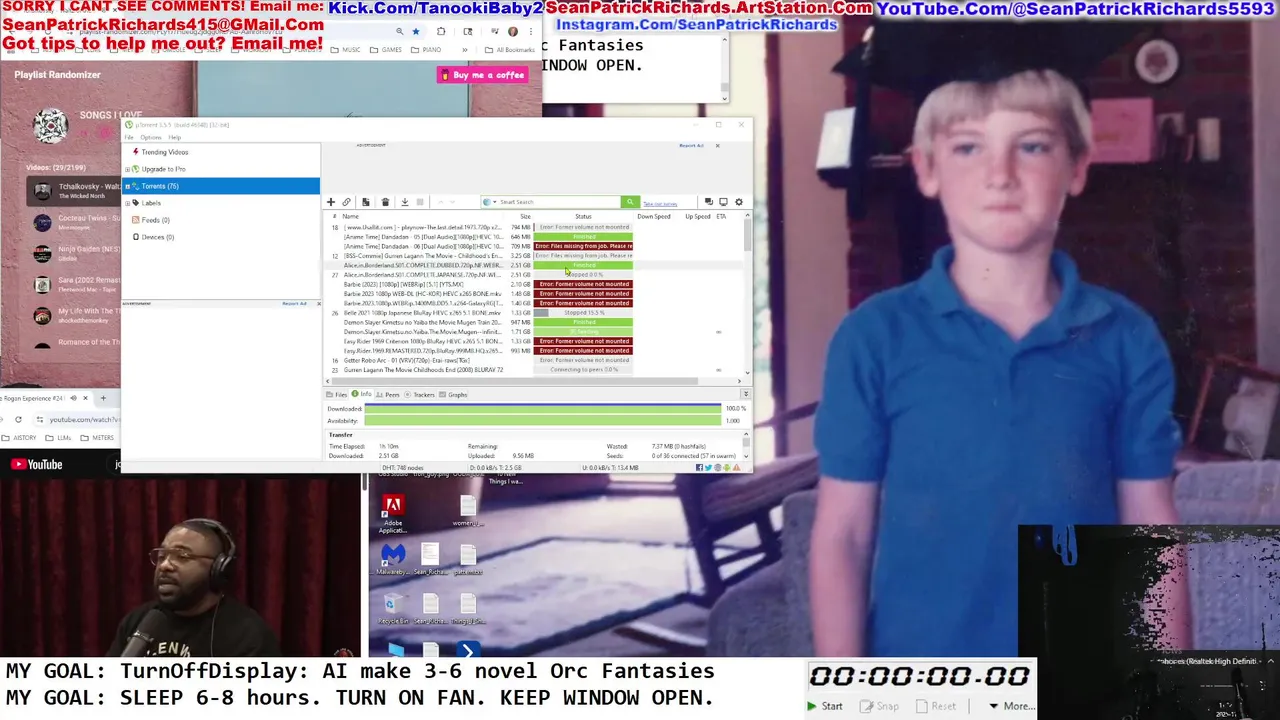Click network globe icon in uTorrent status bar
Screen dimensions: 1280x720
click(x=718, y=468)
